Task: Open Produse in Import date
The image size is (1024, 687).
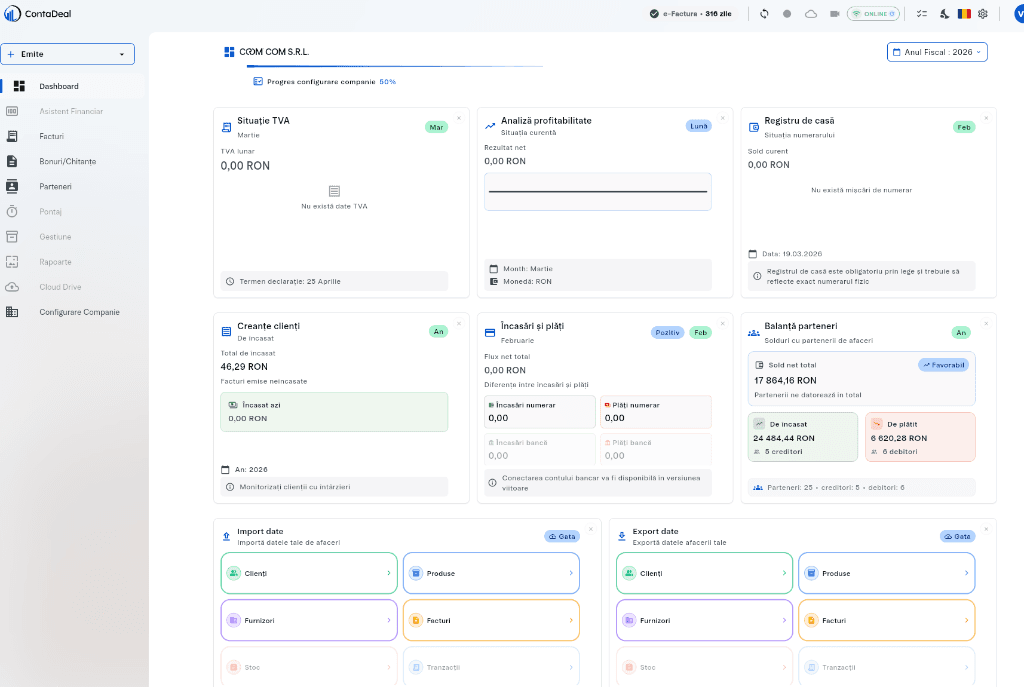Action: point(491,573)
